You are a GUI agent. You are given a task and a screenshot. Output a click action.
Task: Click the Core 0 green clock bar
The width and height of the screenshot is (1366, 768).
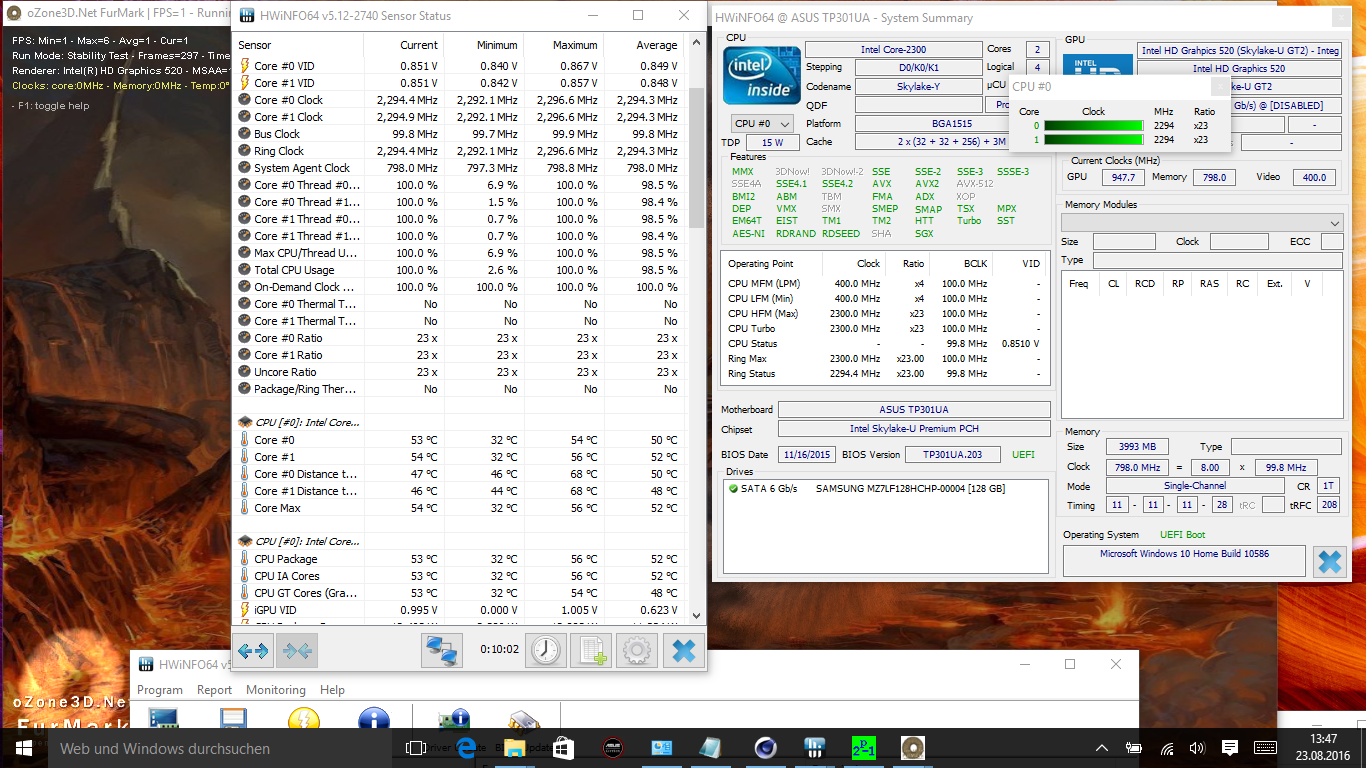coord(1093,126)
